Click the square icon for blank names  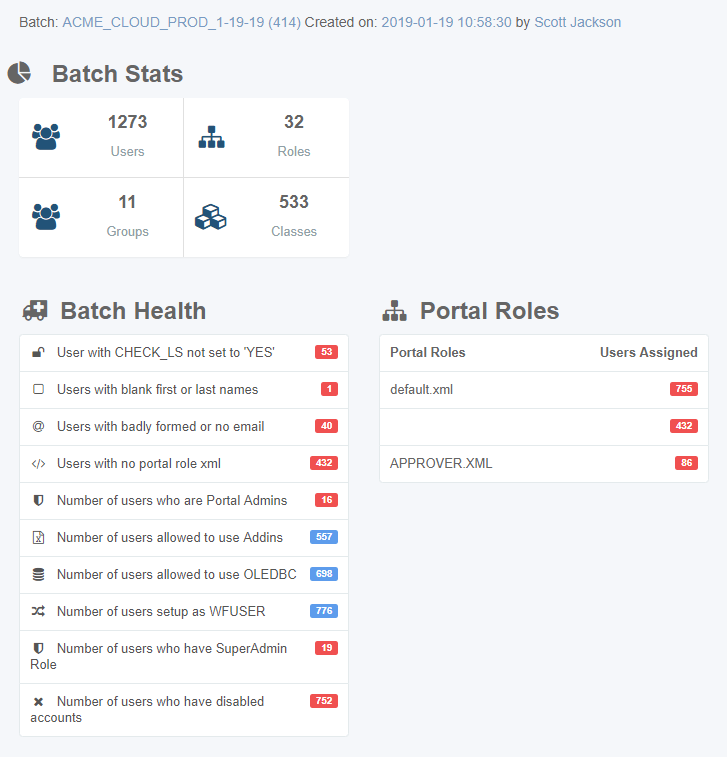click(38, 389)
